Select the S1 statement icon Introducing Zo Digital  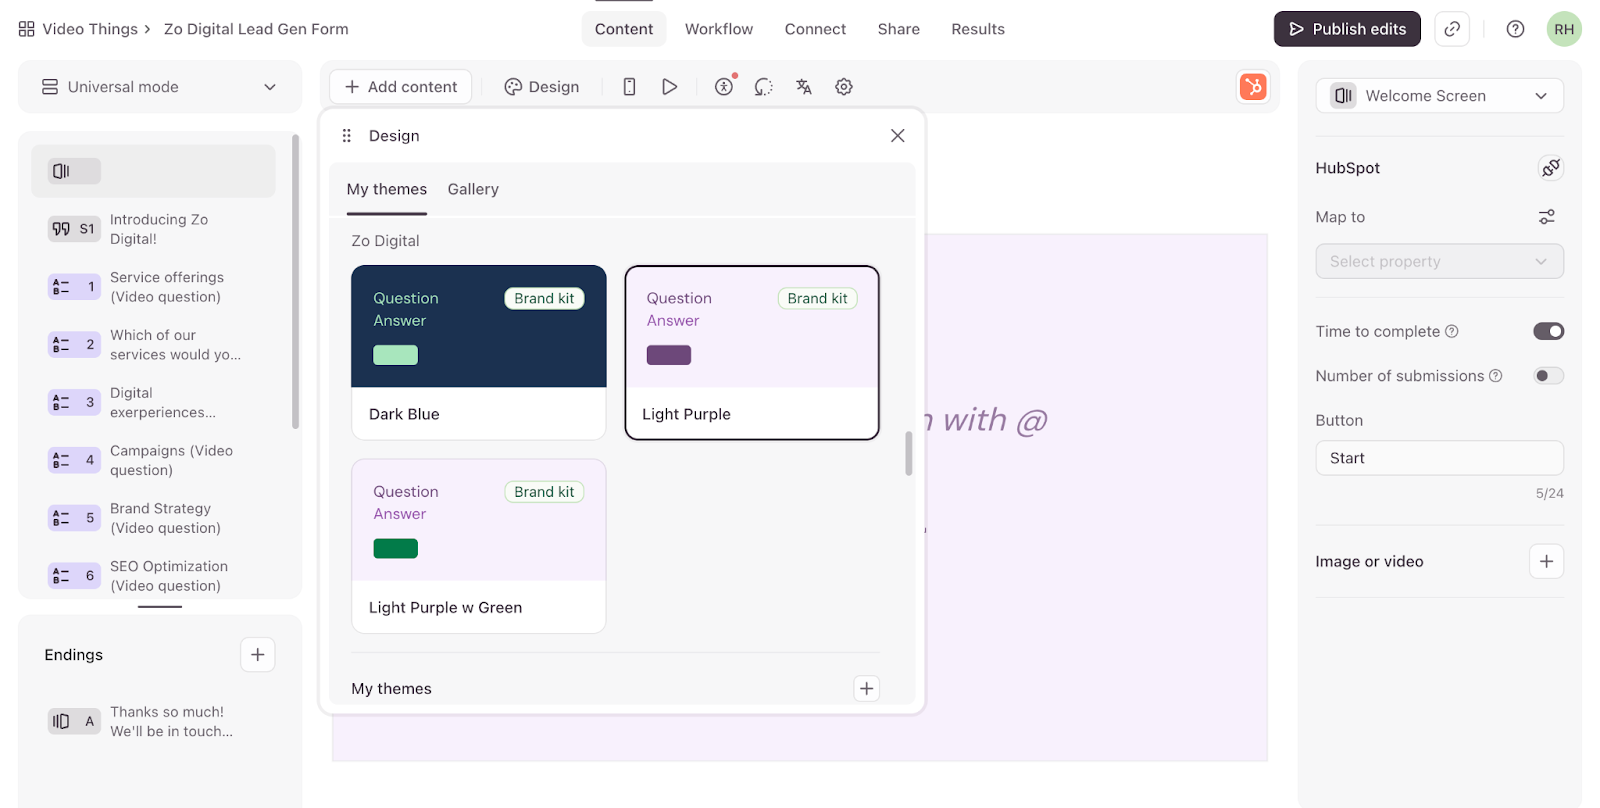pyautogui.click(x=75, y=229)
